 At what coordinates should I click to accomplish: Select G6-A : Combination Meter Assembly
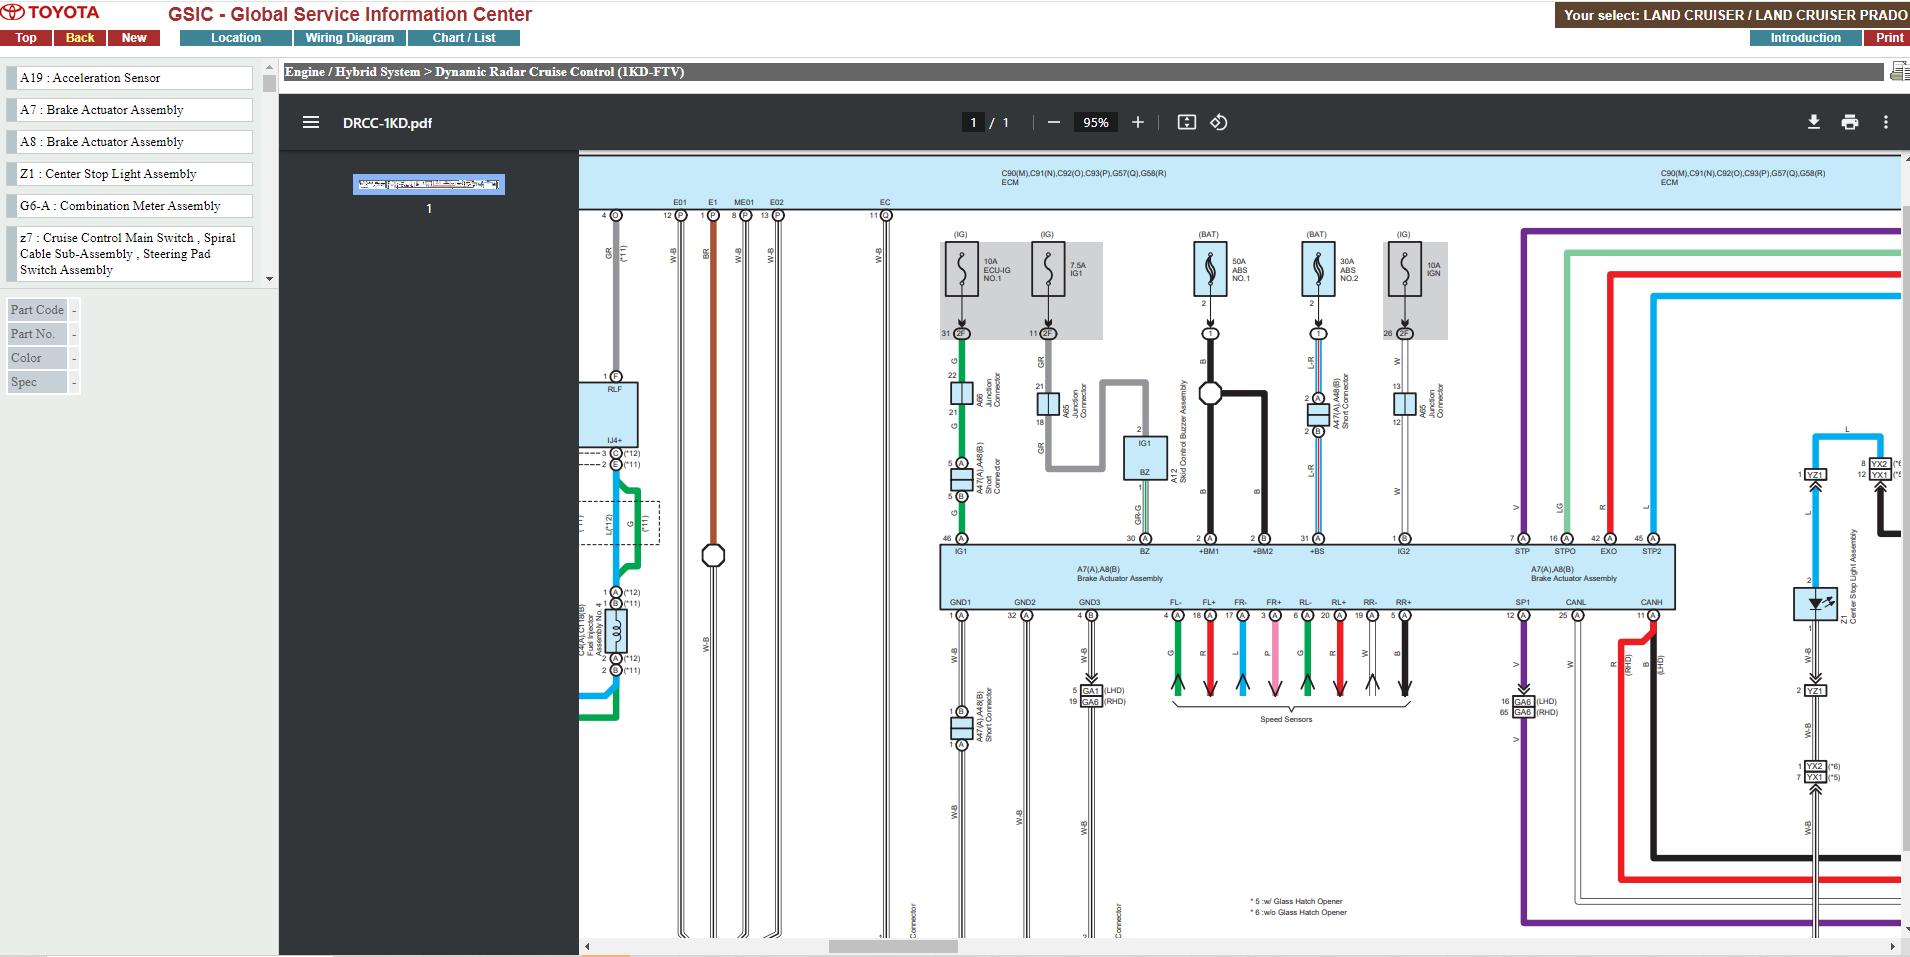(130, 206)
